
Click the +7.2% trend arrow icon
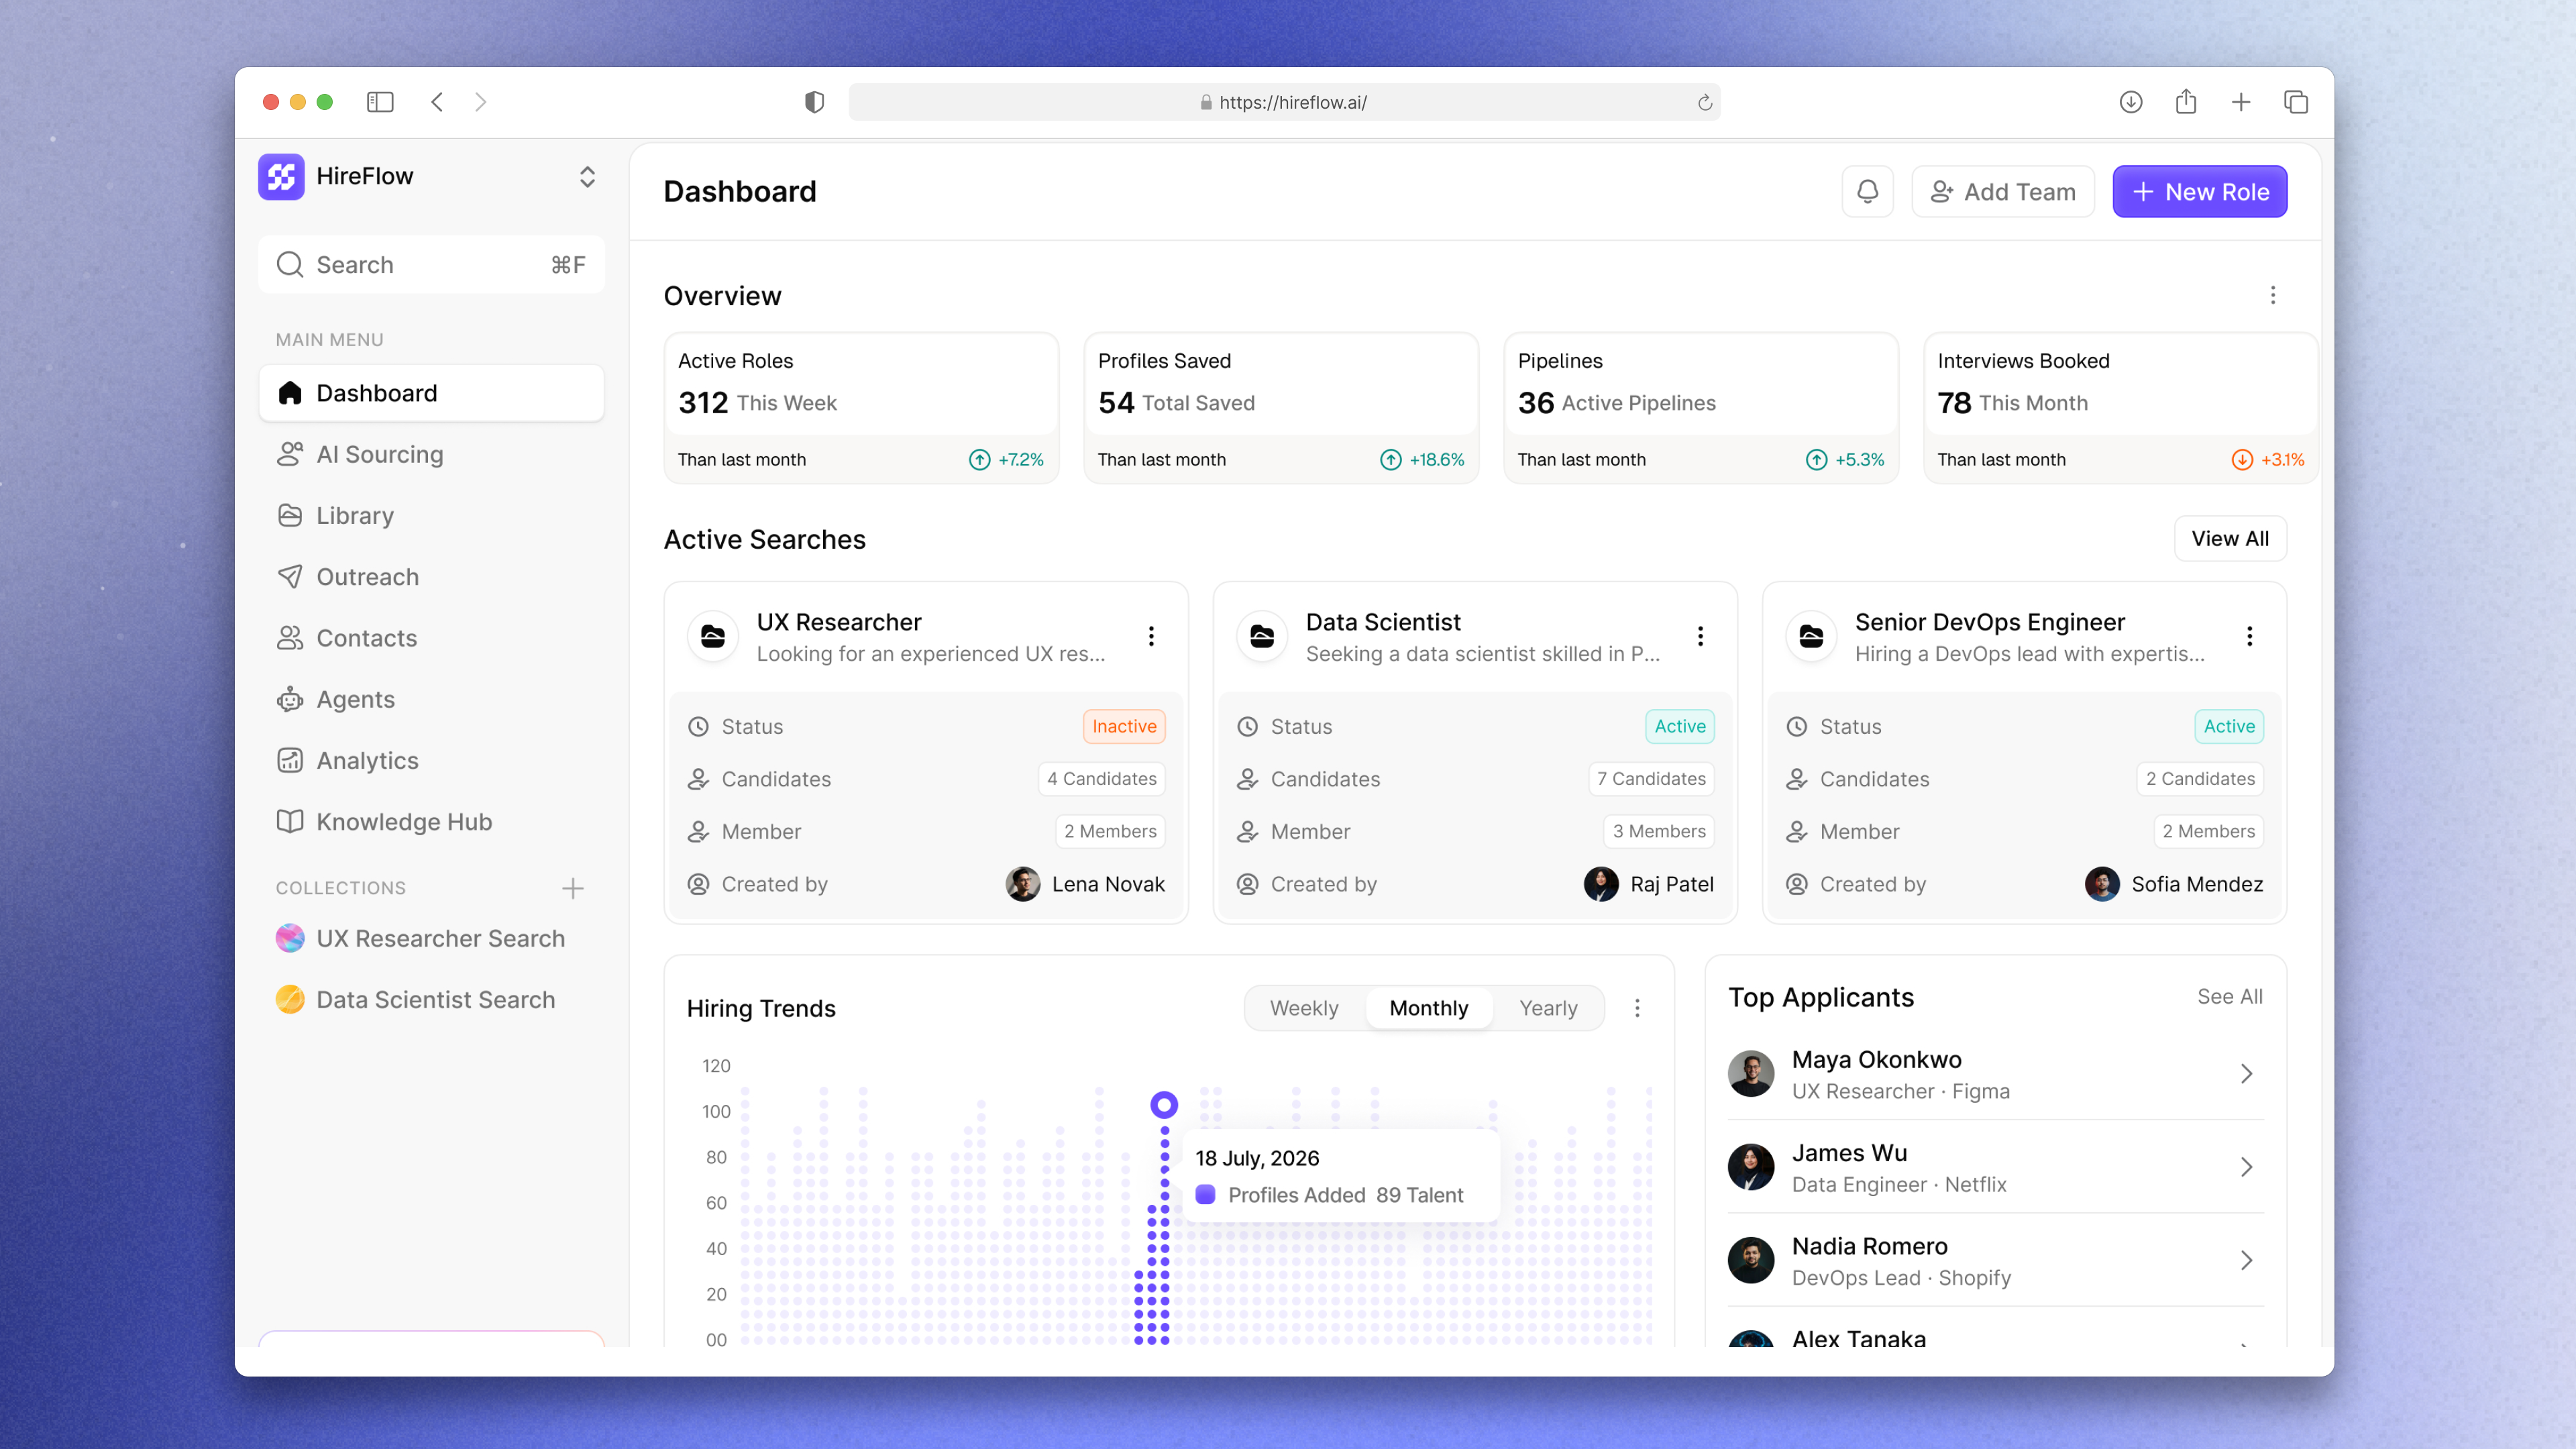[x=979, y=459]
